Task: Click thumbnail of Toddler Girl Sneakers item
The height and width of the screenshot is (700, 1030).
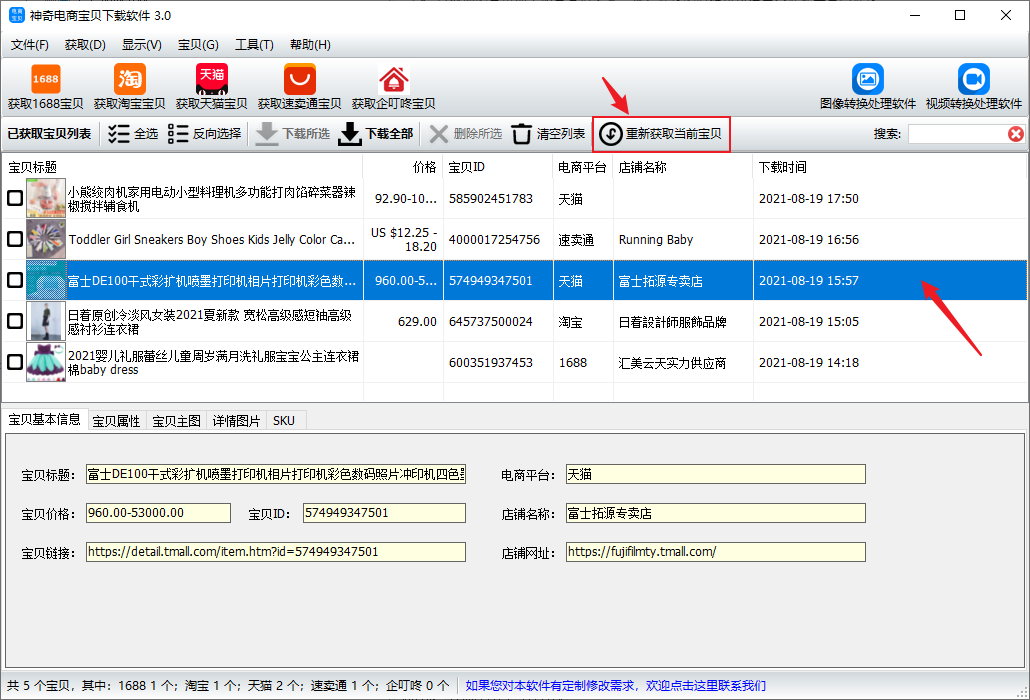Action: coord(46,239)
